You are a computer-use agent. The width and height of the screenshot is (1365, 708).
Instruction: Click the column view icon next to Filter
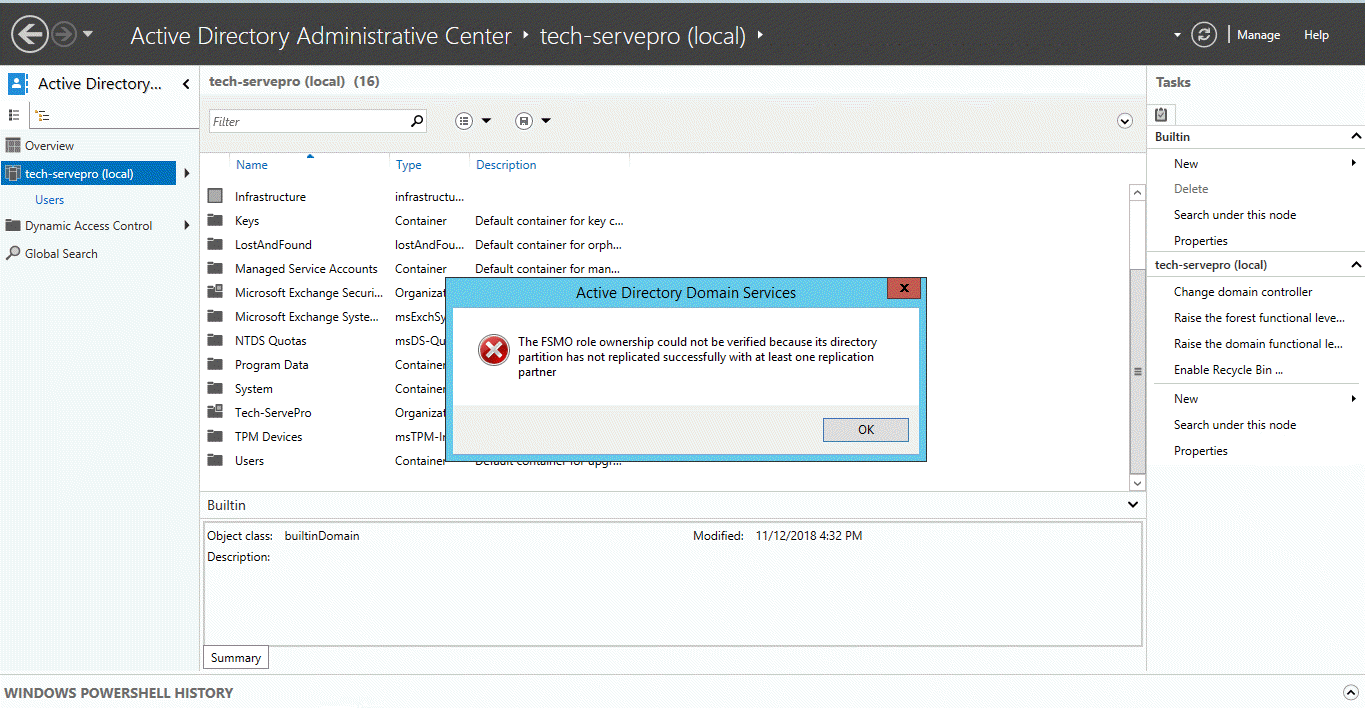463,120
